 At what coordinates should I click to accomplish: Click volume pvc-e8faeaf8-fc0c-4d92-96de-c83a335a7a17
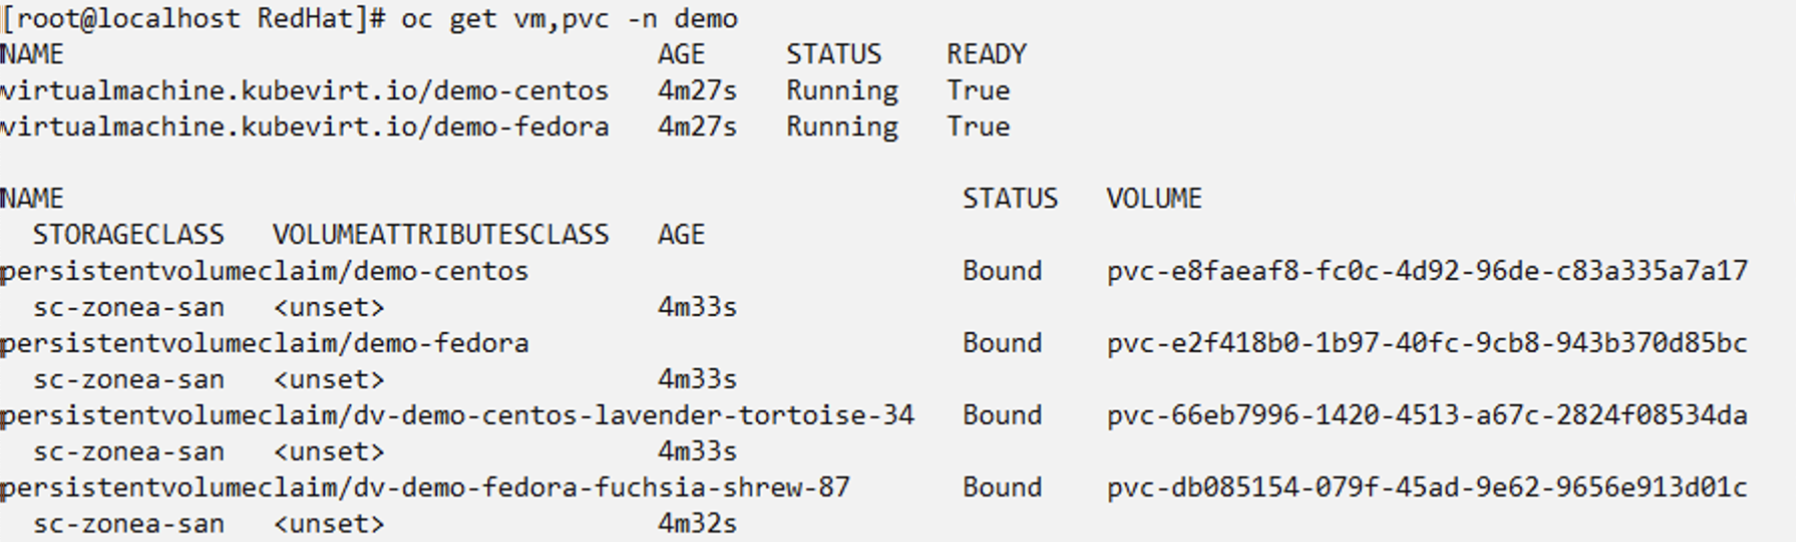click(1427, 271)
